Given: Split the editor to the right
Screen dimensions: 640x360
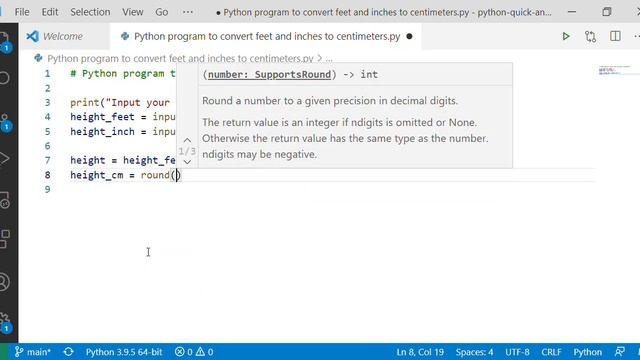Looking at the screenshot, I should click(x=615, y=36).
